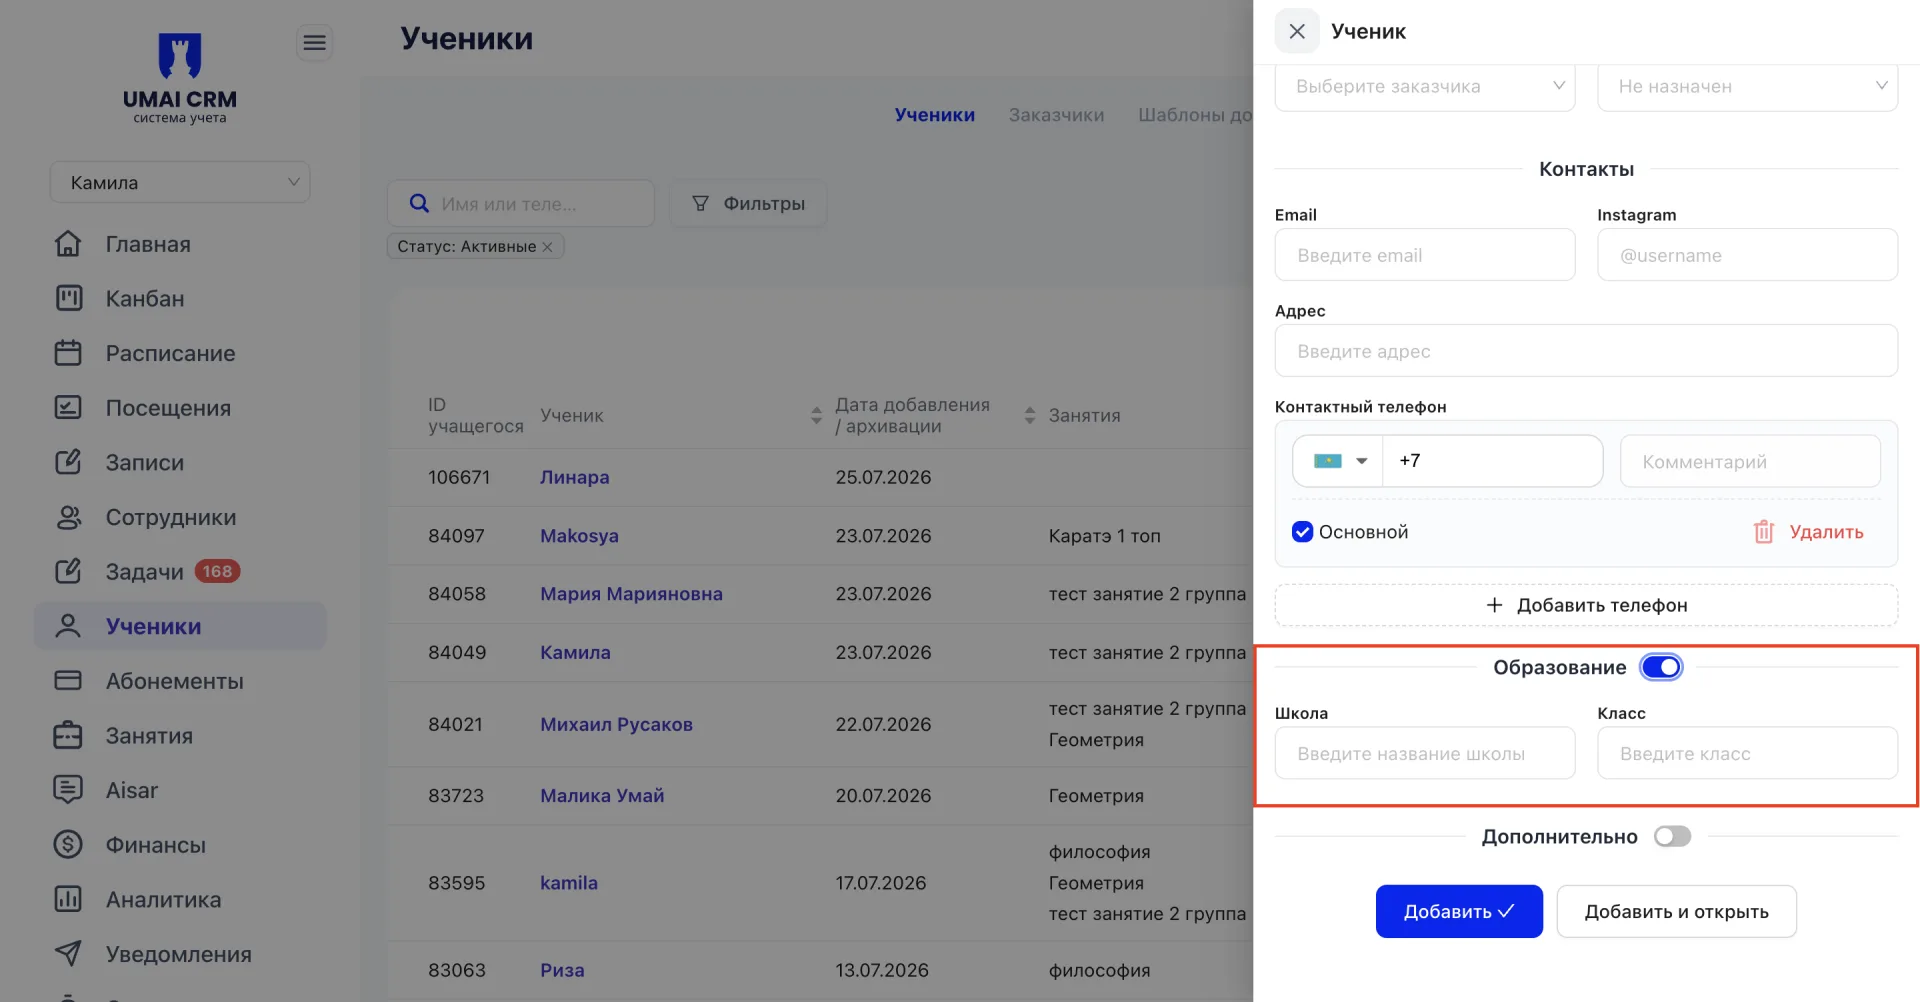
Task: Click the Посещения attendance icon
Action: [68, 407]
